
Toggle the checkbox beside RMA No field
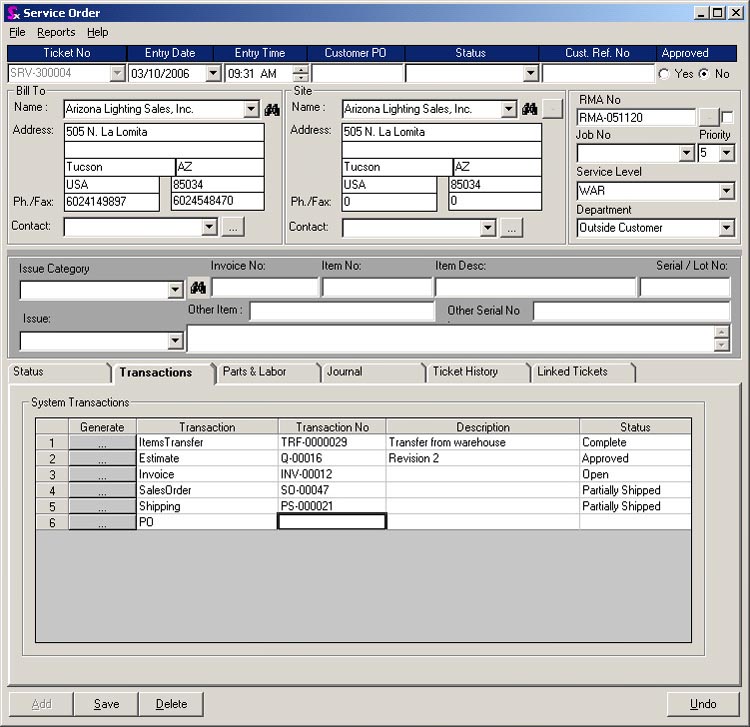click(727, 118)
